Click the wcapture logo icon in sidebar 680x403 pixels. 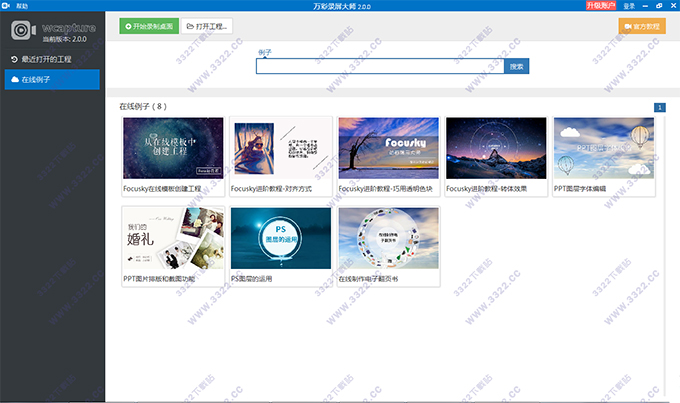pos(23,30)
